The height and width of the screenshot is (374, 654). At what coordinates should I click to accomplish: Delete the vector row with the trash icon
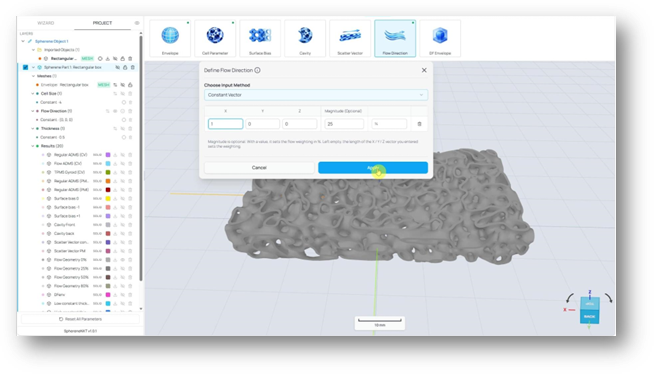pos(419,124)
